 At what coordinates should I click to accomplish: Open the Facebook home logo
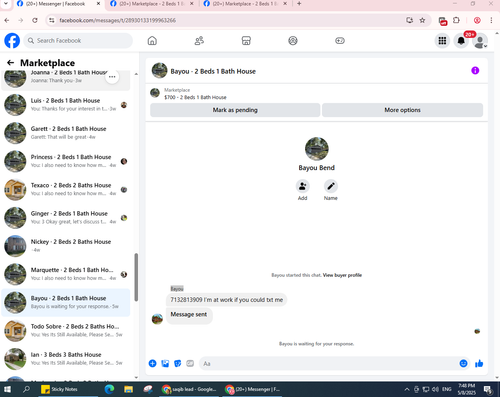12,41
